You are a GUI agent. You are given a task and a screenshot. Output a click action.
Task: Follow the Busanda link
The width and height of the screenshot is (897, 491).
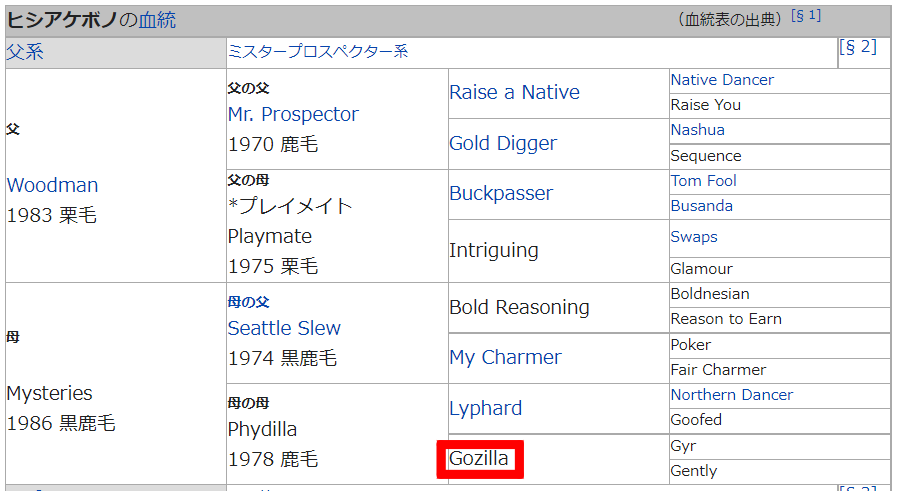tap(701, 206)
